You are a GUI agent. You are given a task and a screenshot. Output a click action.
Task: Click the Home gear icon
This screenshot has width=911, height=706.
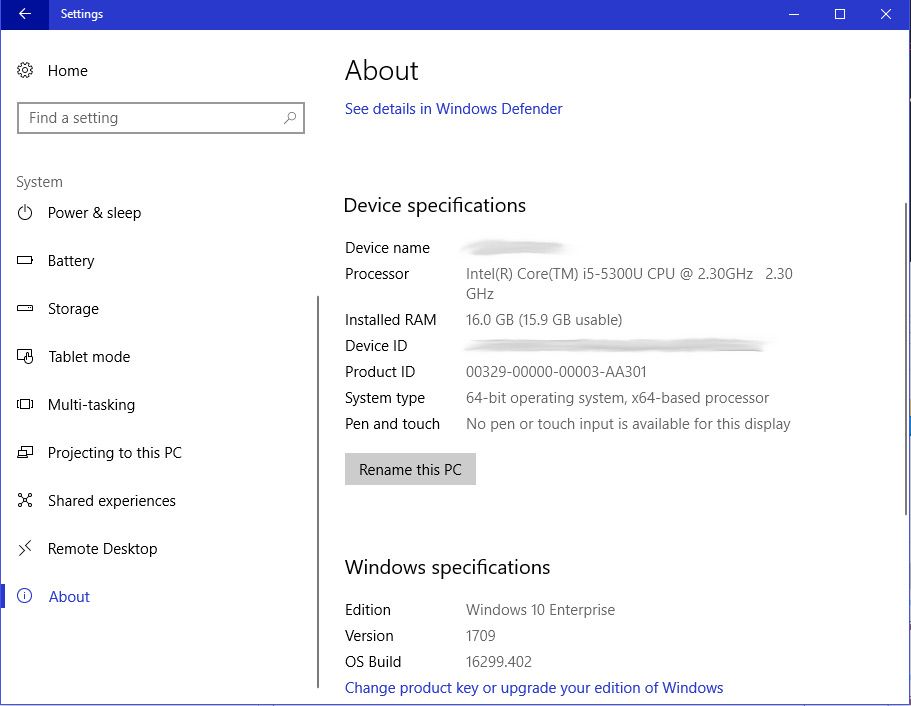coord(25,70)
